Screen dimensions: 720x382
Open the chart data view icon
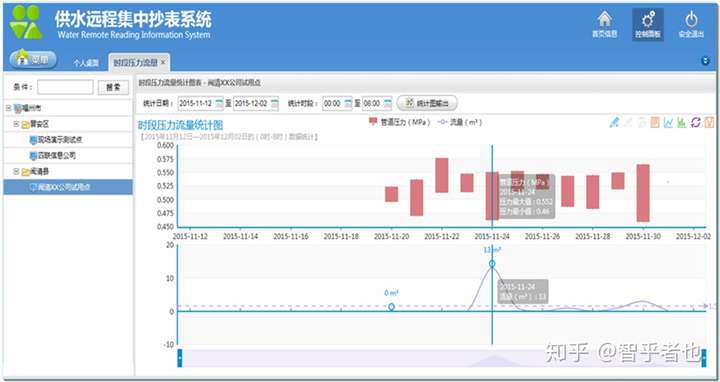click(x=655, y=122)
